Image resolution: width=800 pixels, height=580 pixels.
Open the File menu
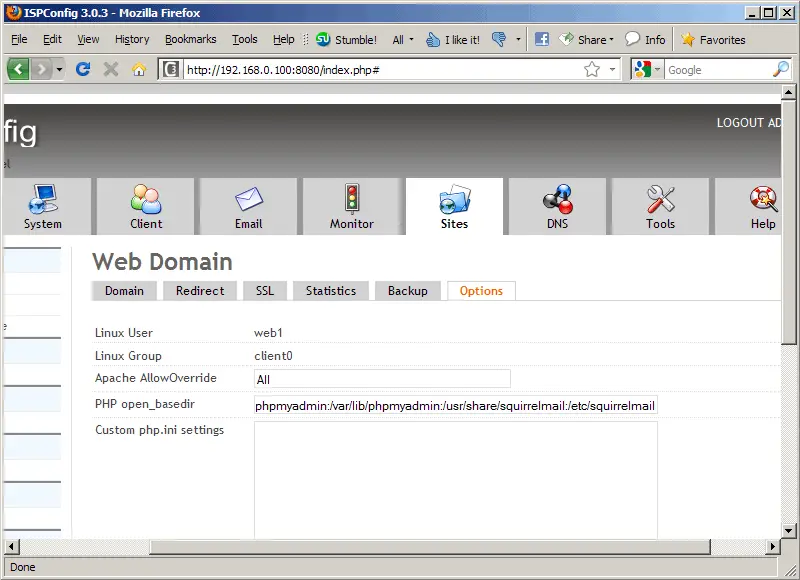pyautogui.click(x=19, y=39)
